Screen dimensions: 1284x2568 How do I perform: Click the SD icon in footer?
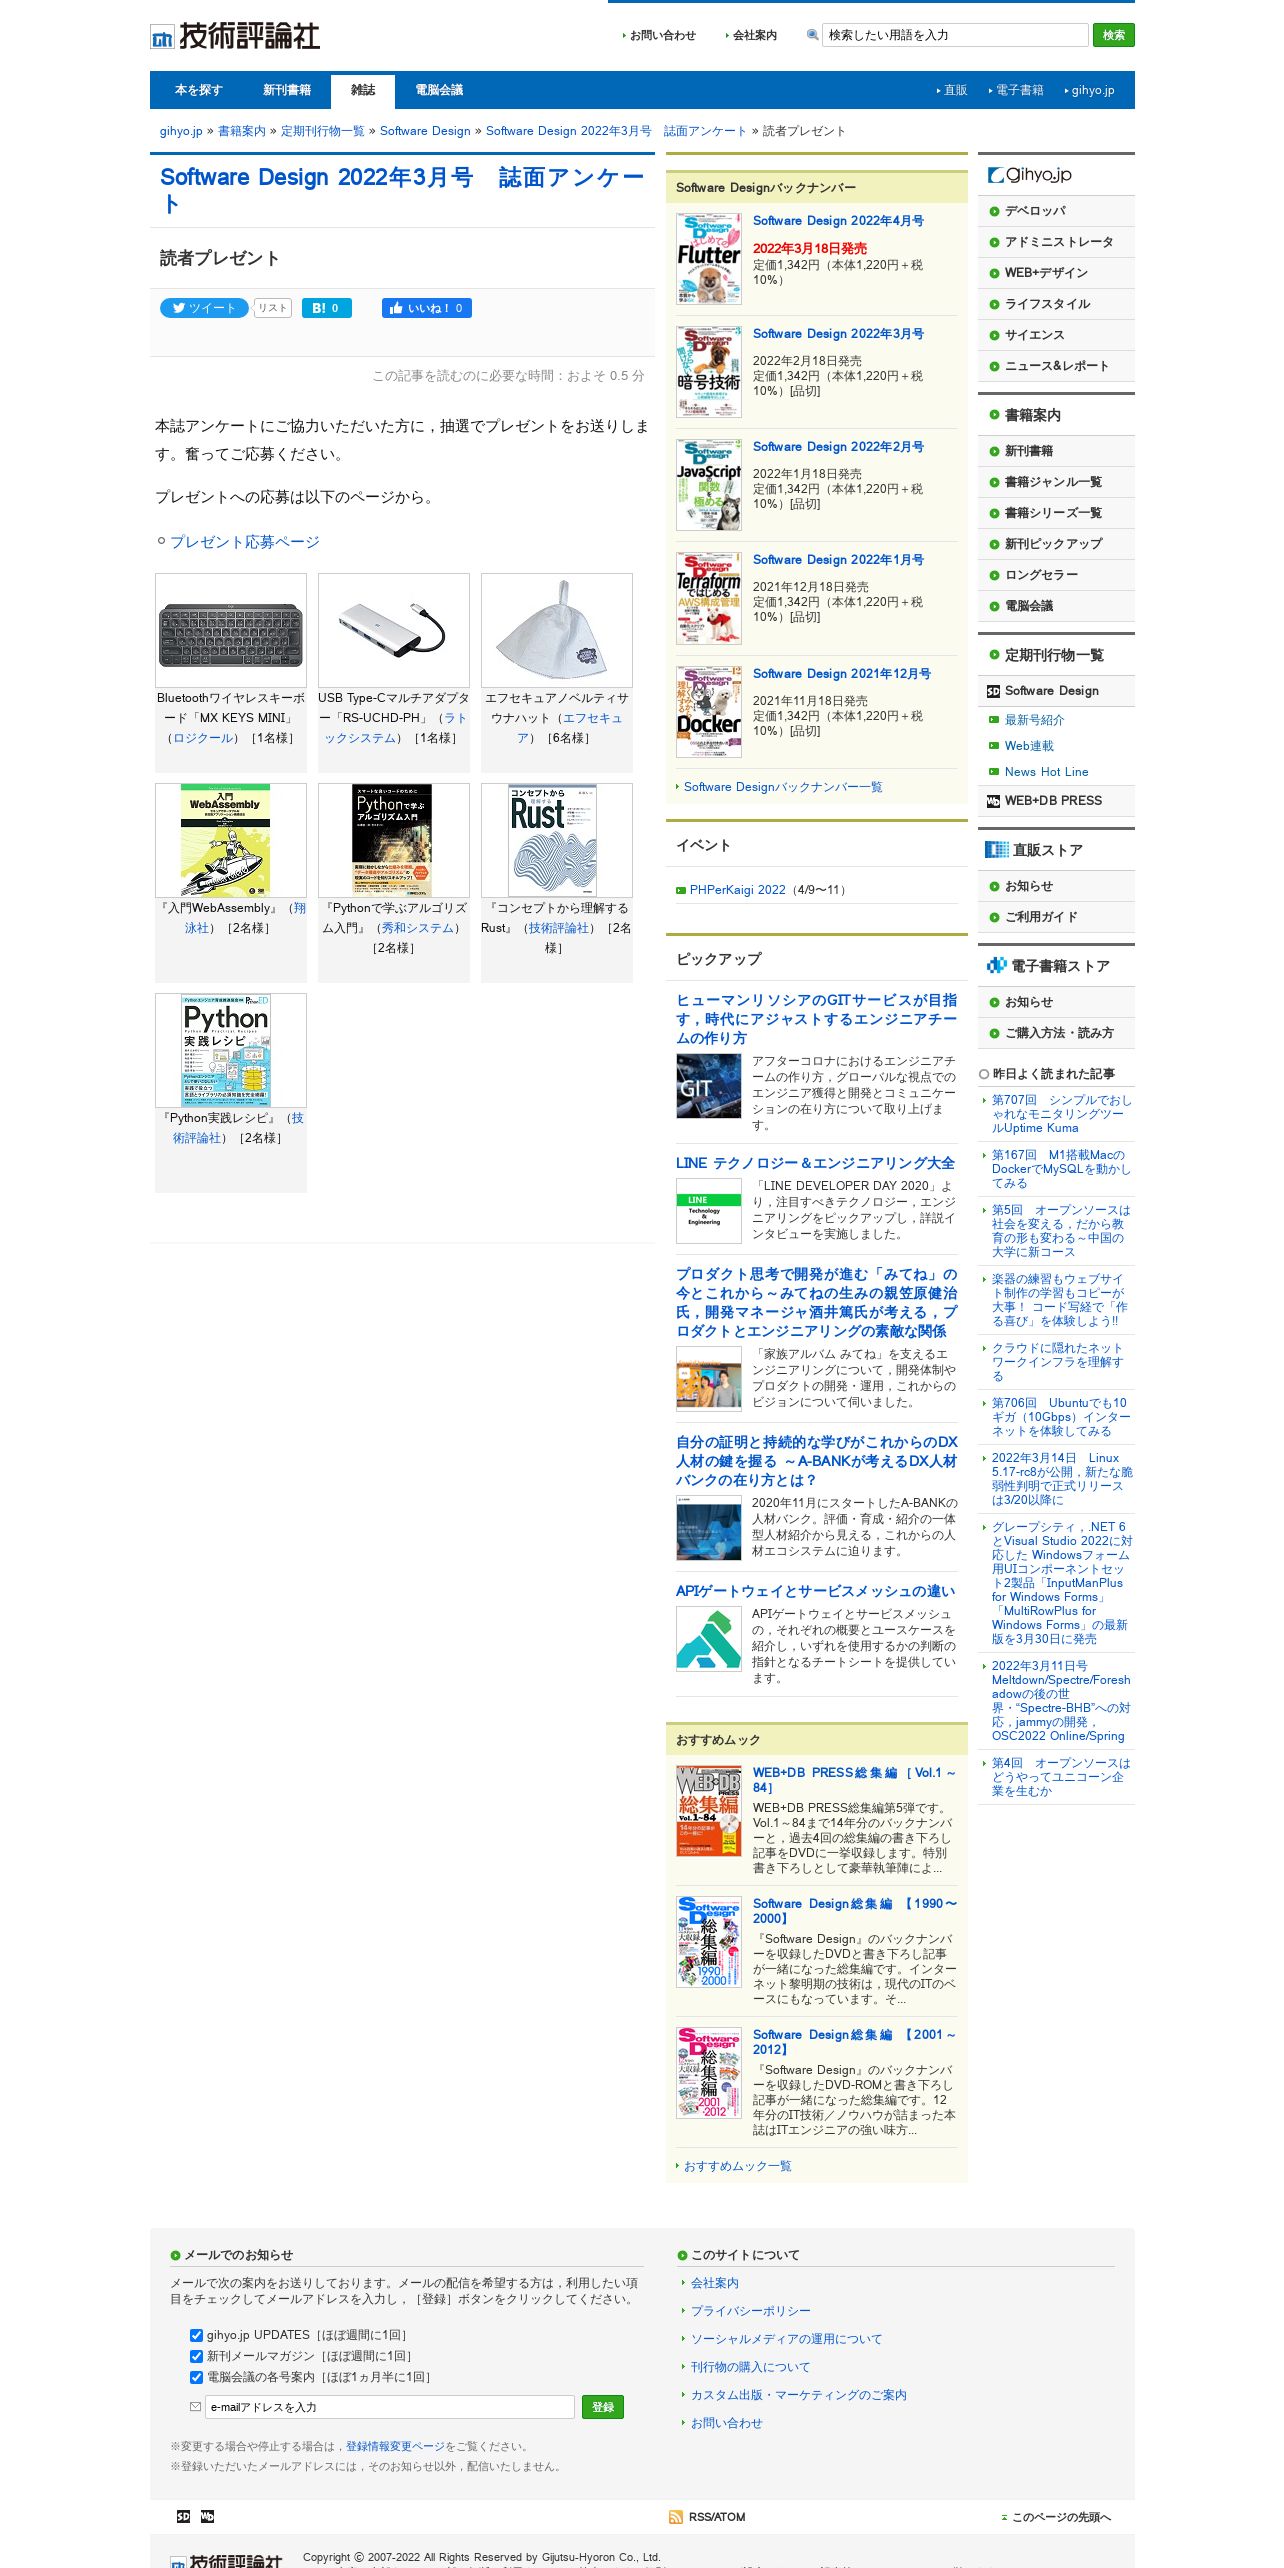(183, 2516)
